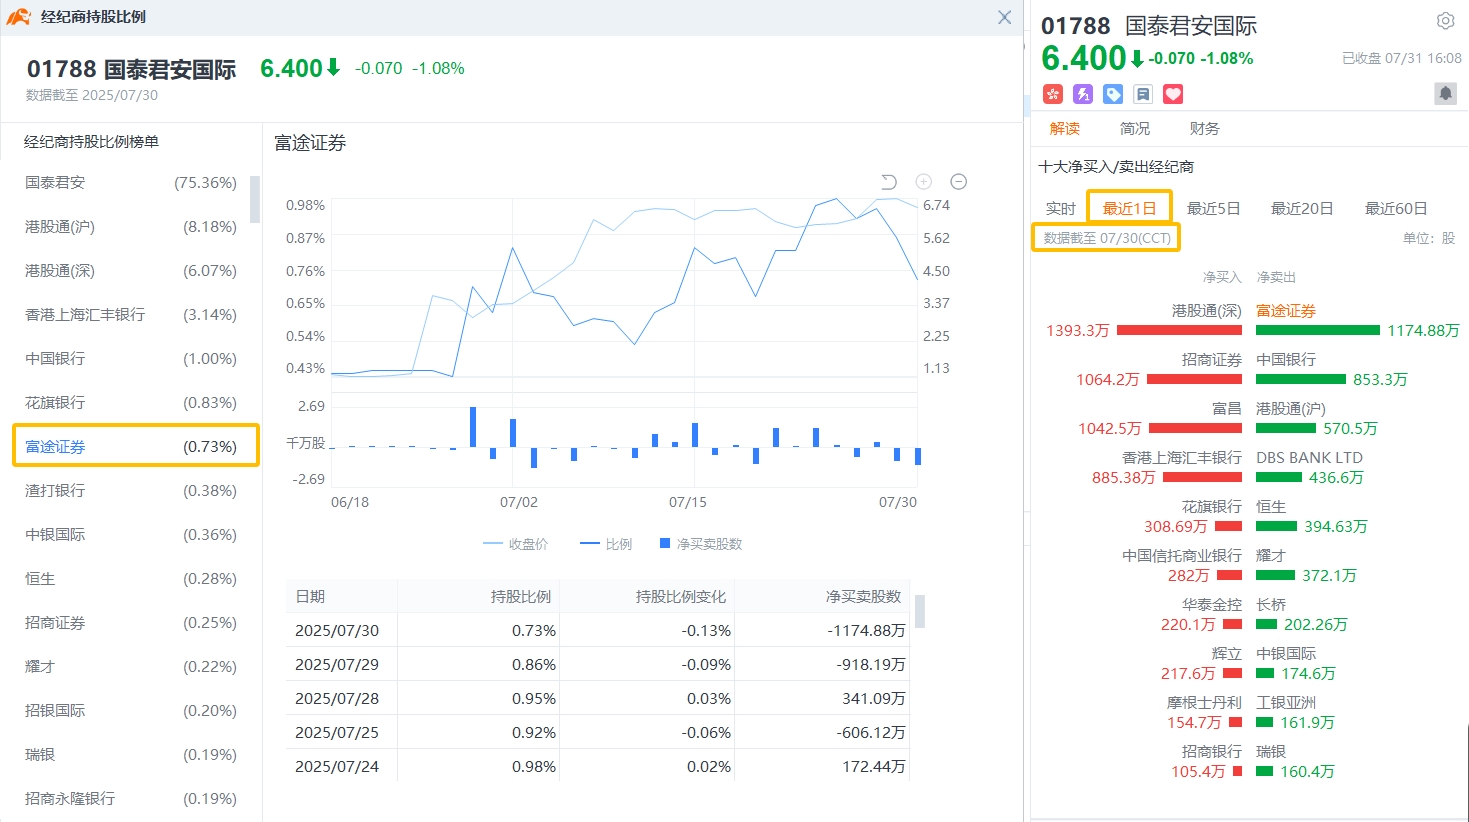Click the tallest blue bar in volume chart
This screenshot has height=822, width=1469.
pos(473,427)
